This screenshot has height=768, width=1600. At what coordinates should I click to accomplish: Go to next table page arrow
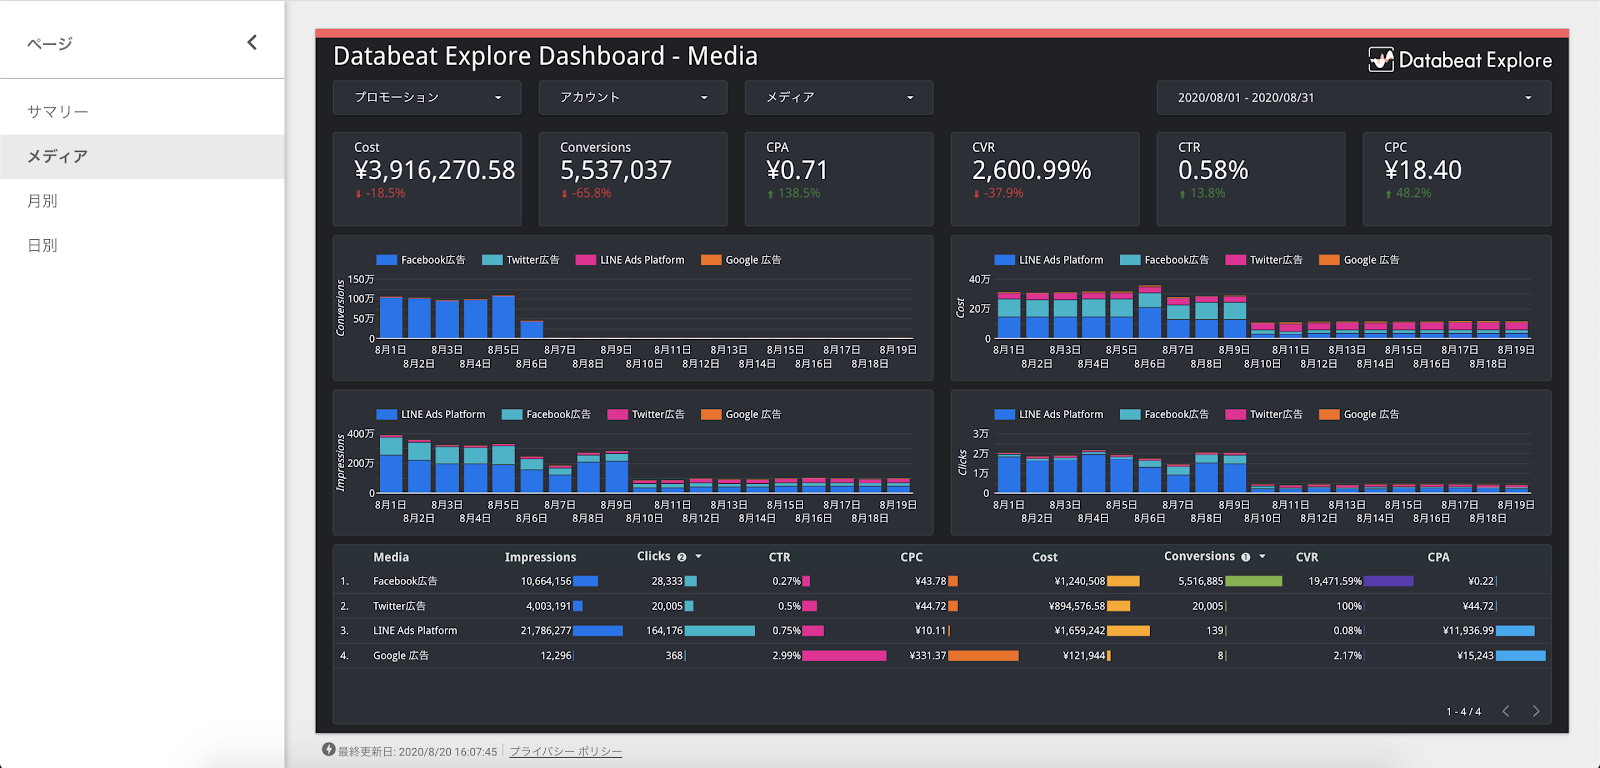click(1536, 711)
